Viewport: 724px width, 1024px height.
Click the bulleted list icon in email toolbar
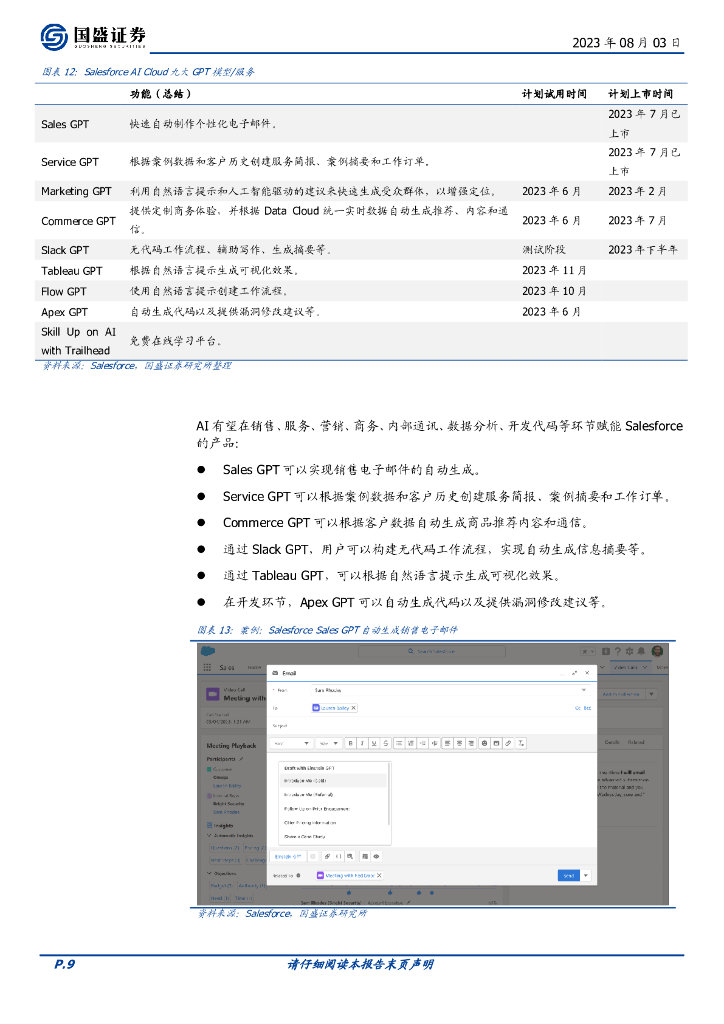tap(400, 743)
